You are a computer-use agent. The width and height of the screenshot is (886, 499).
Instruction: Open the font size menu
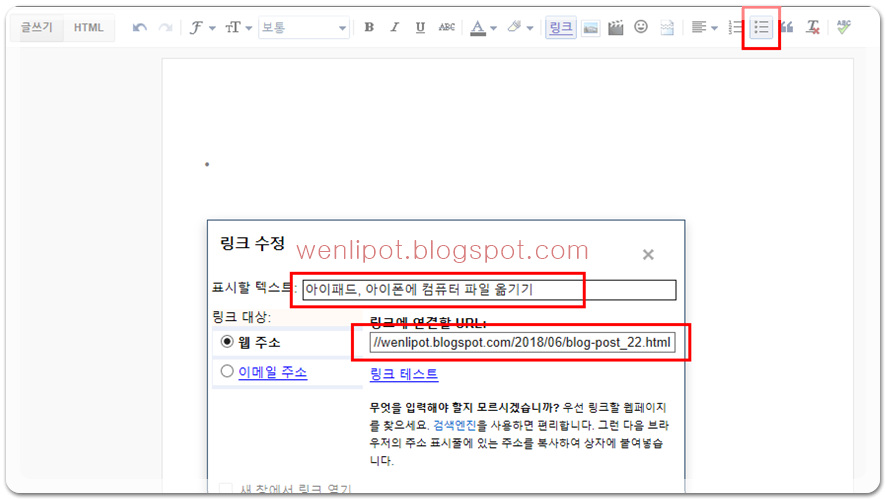(x=238, y=27)
